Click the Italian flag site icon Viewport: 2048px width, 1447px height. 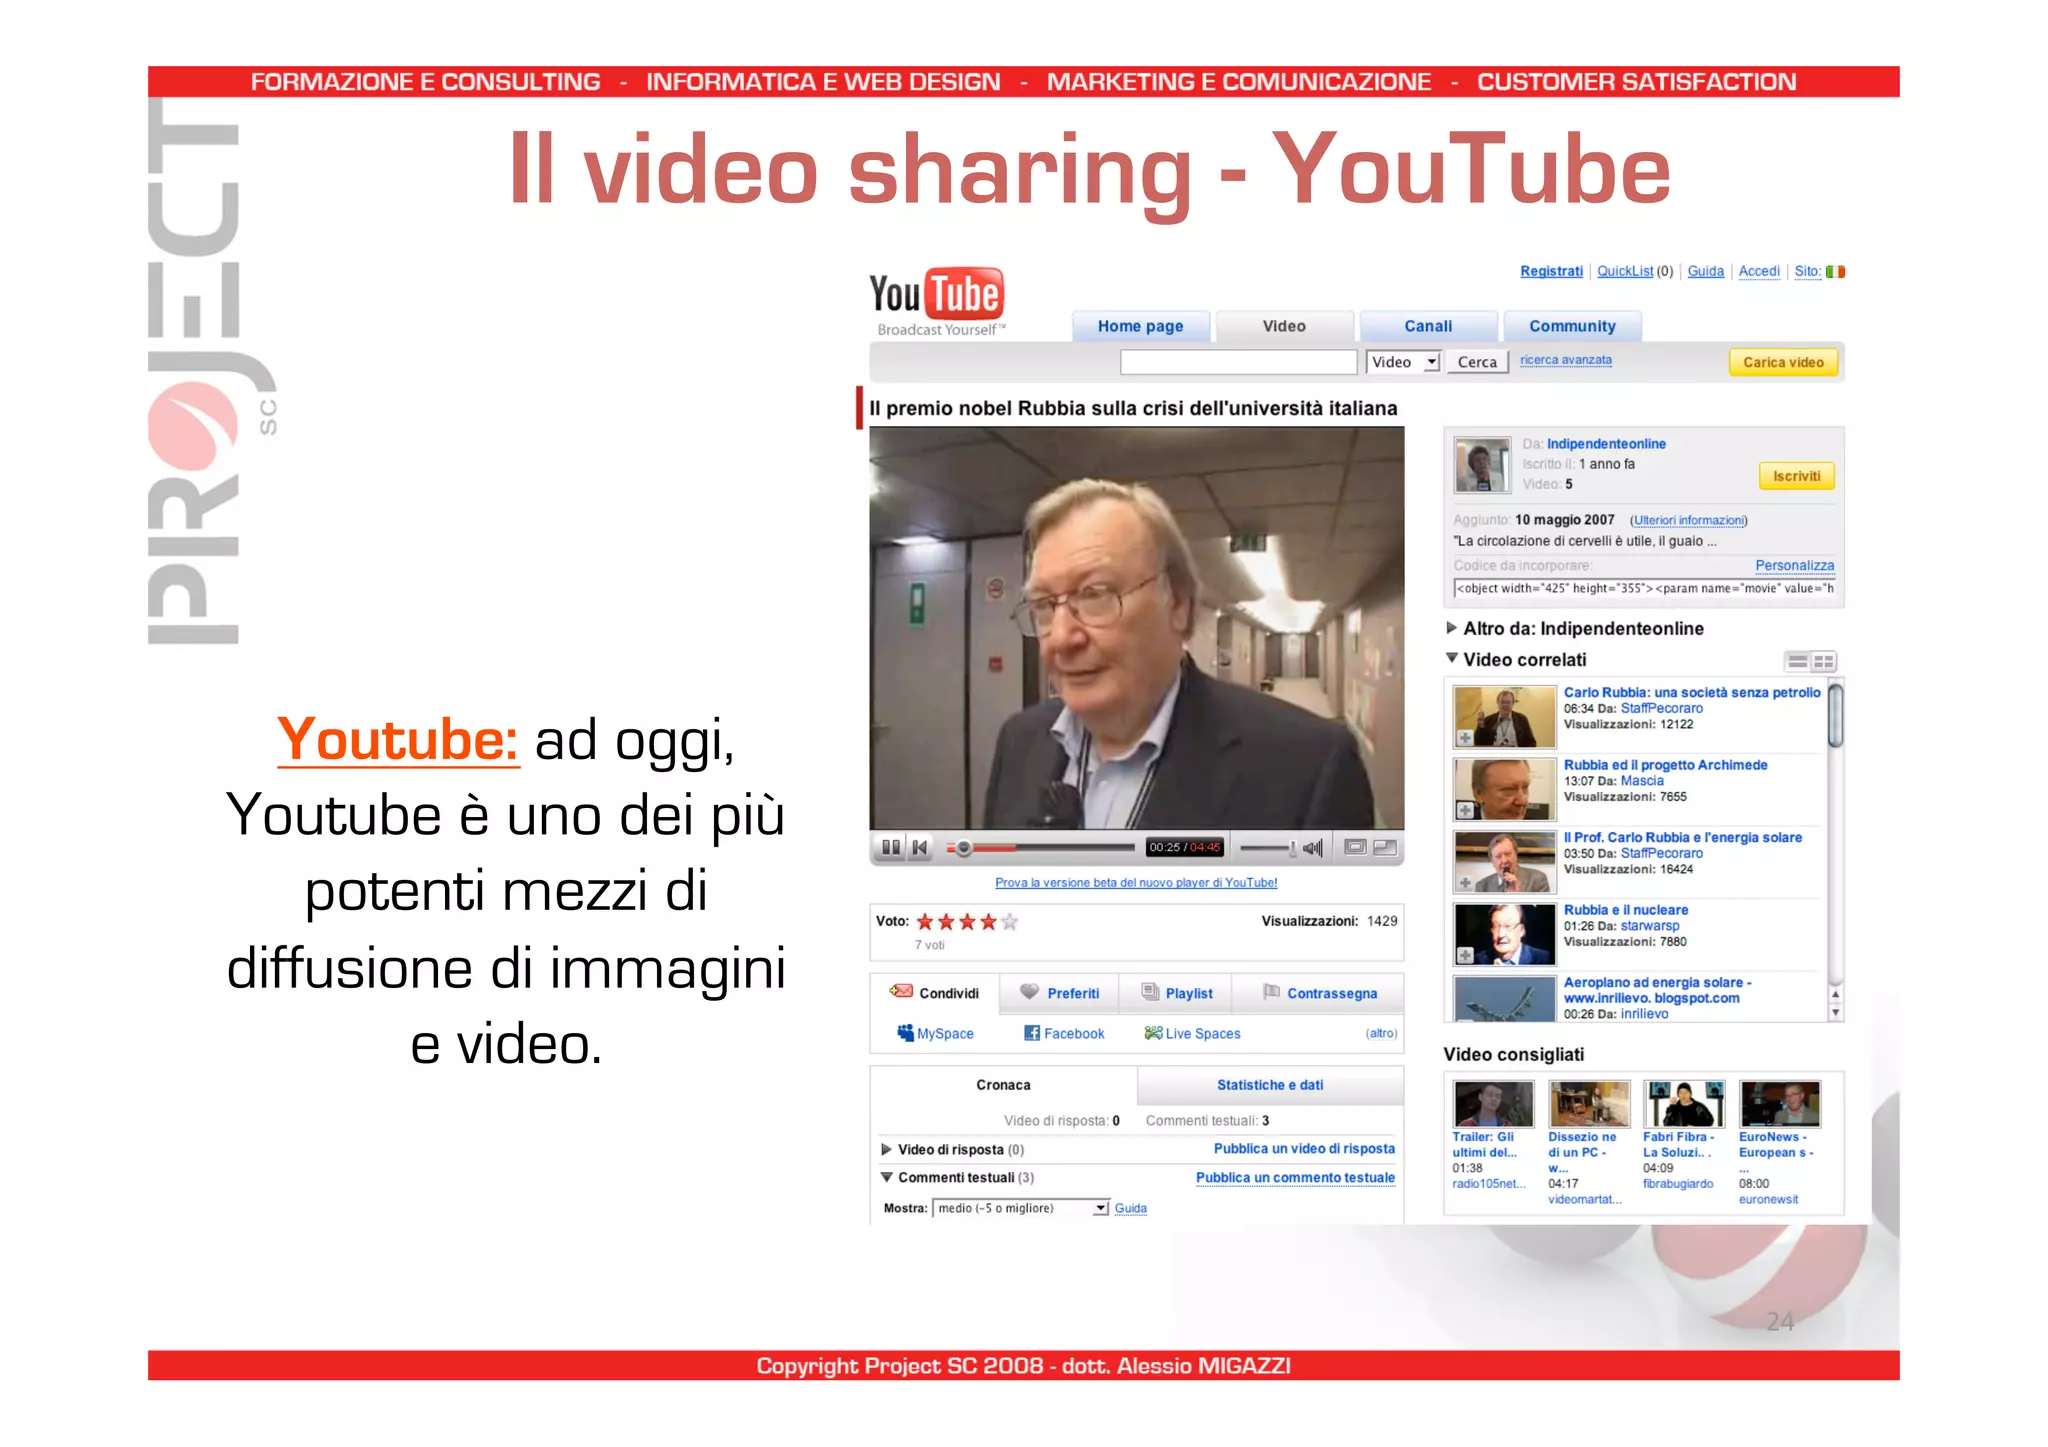[x=1835, y=271]
